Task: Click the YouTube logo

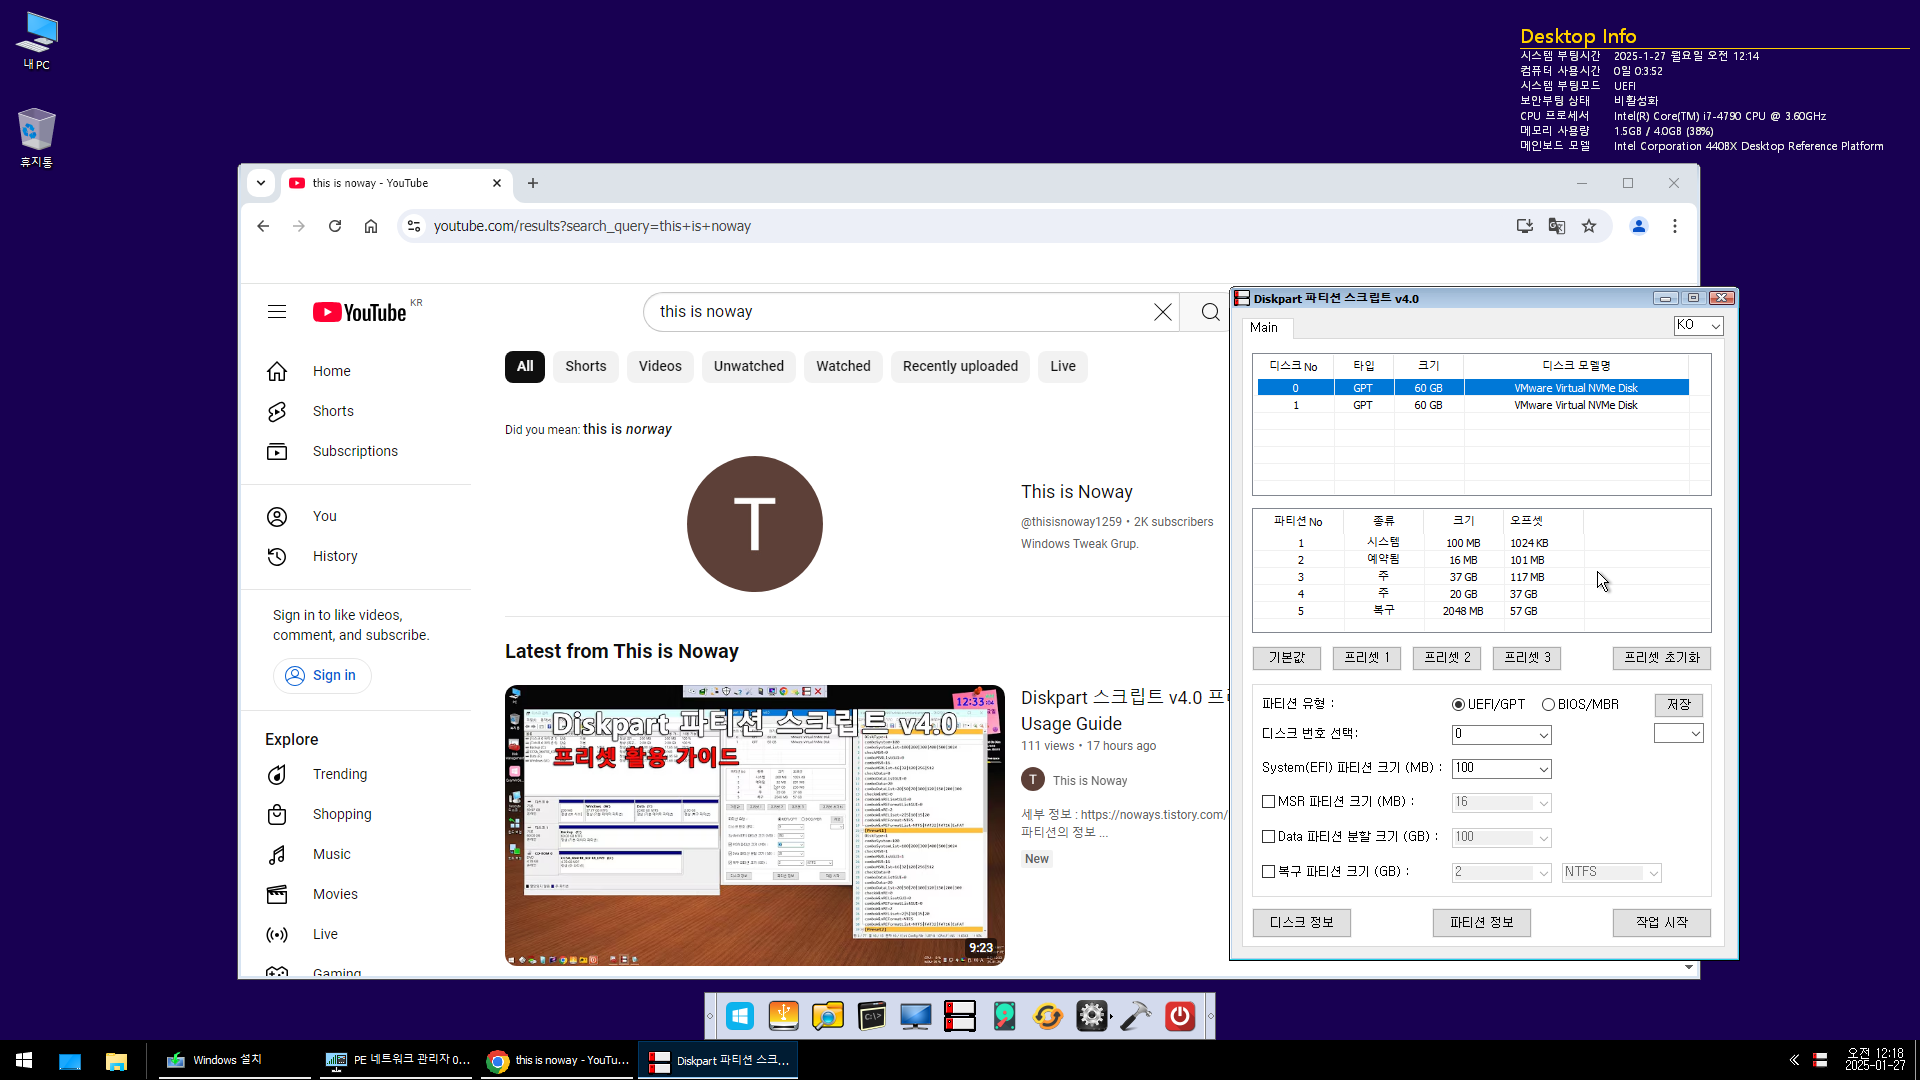Action: 360,312
